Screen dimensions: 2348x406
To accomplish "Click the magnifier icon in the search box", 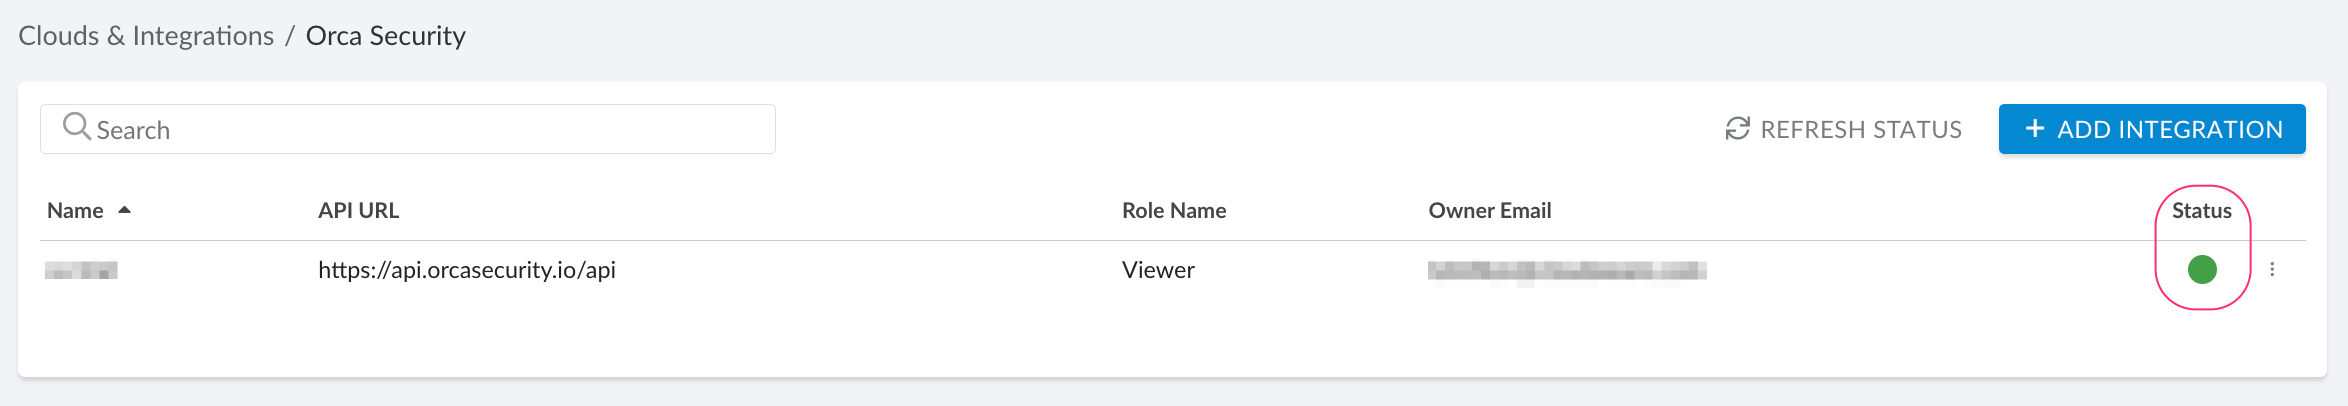I will coord(76,127).
